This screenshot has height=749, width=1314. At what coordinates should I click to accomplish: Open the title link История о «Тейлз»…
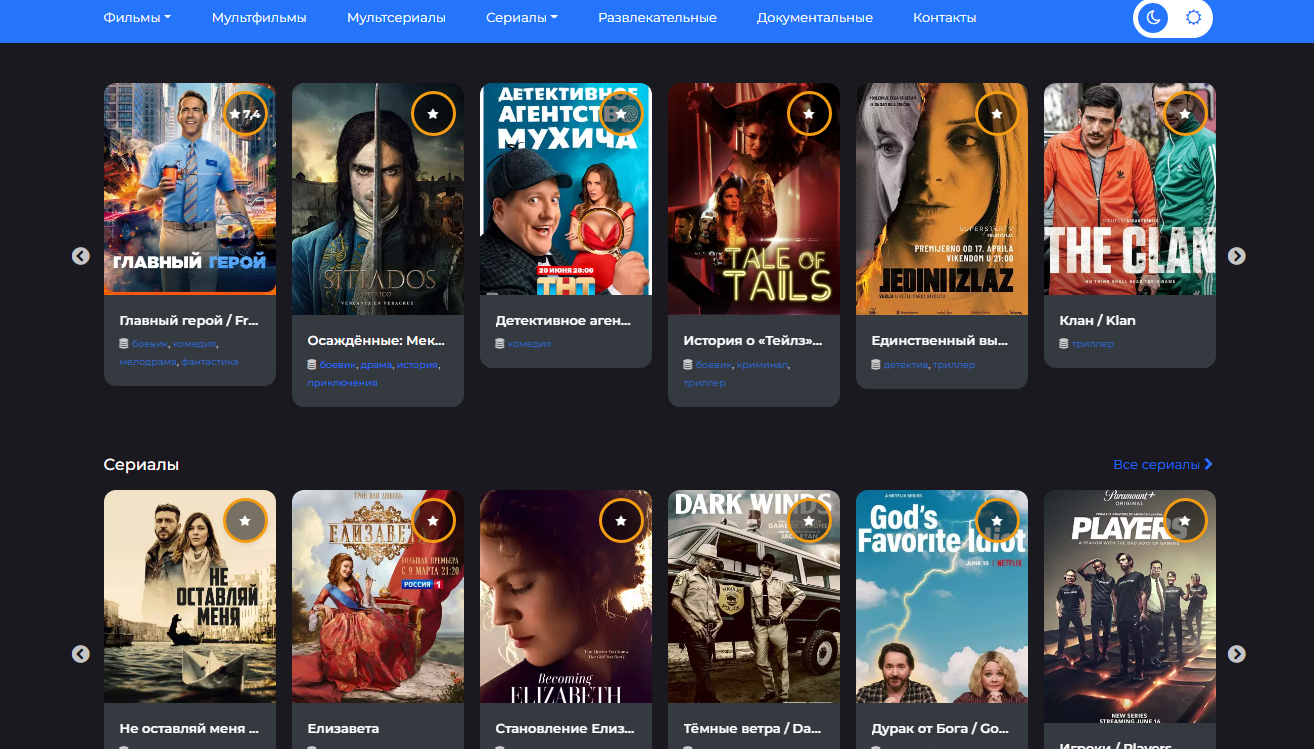(x=754, y=340)
